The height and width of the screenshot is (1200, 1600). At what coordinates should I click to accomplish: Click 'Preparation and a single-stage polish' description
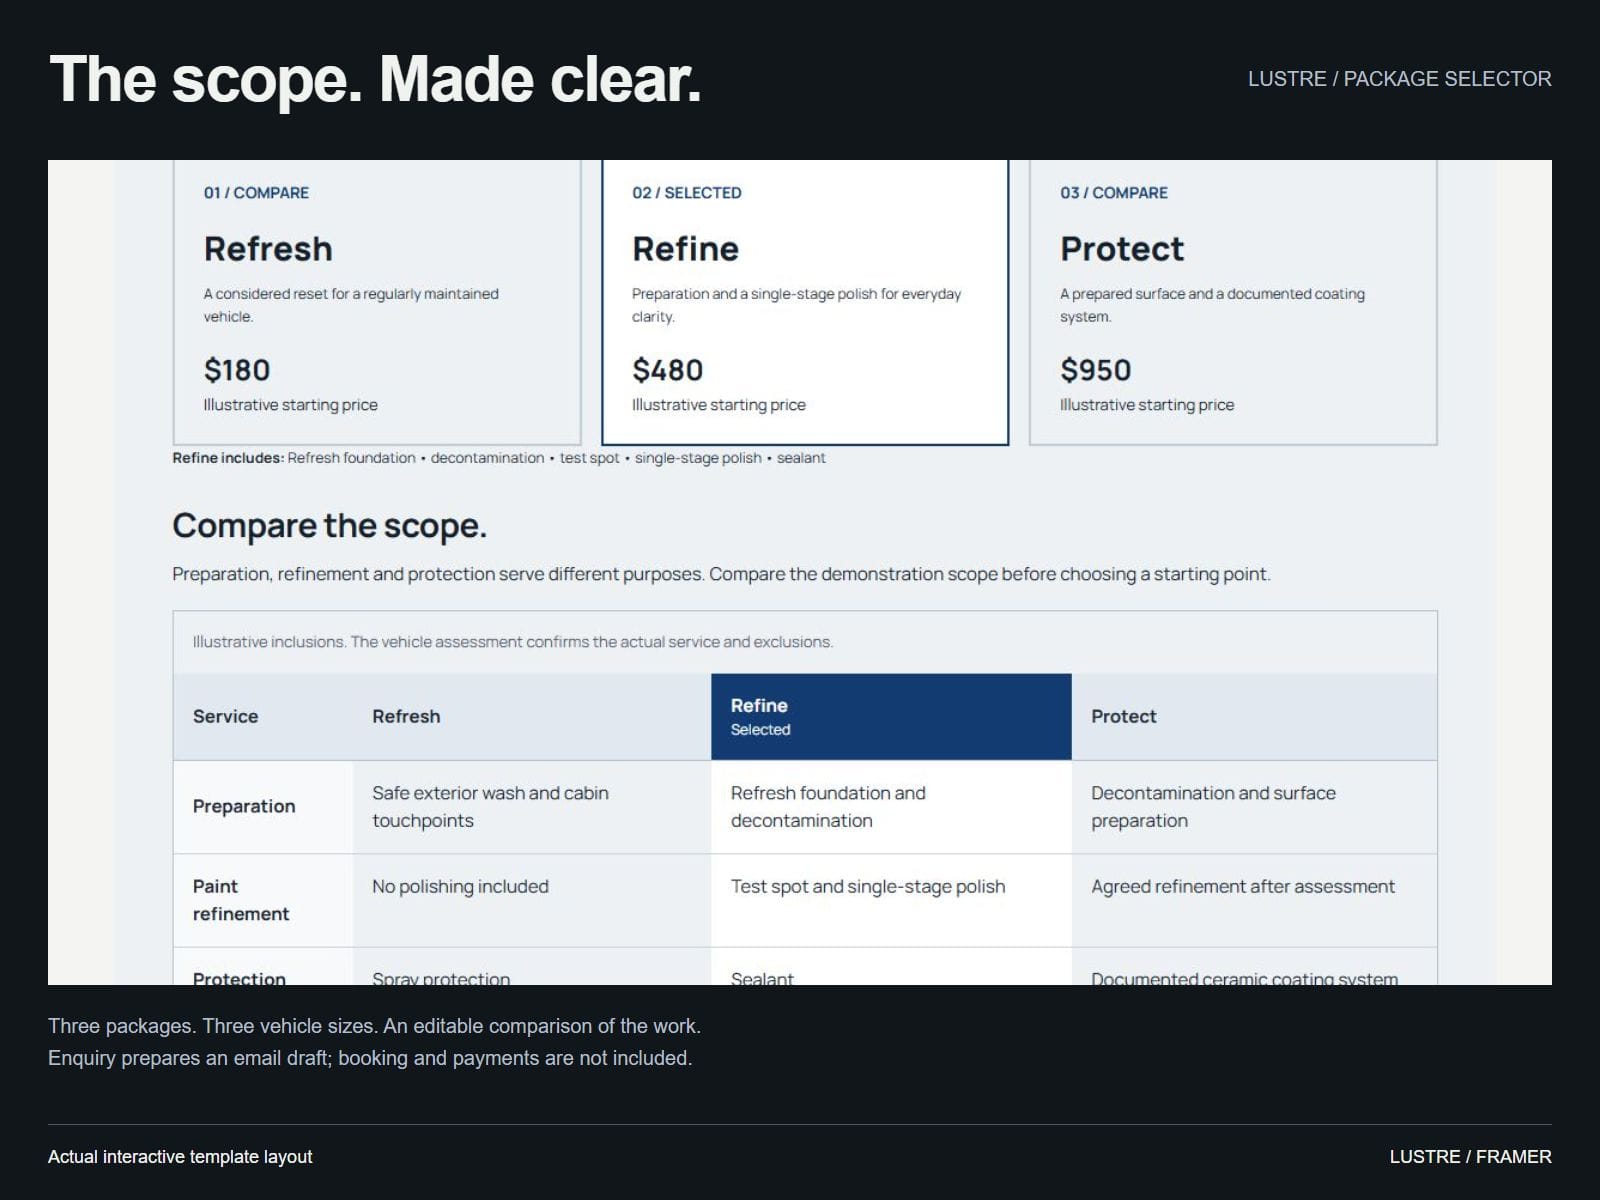coord(796,305)
